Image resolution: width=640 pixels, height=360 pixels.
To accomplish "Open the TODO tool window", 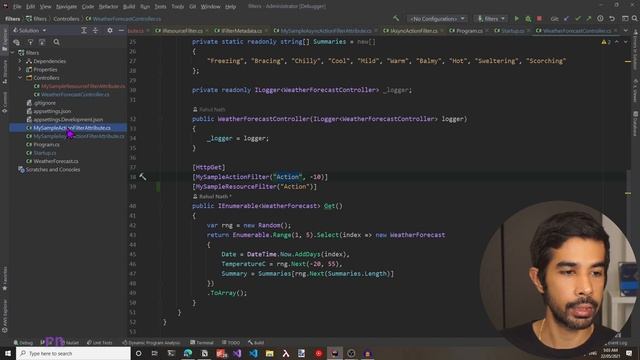I will tap(231, 342).
